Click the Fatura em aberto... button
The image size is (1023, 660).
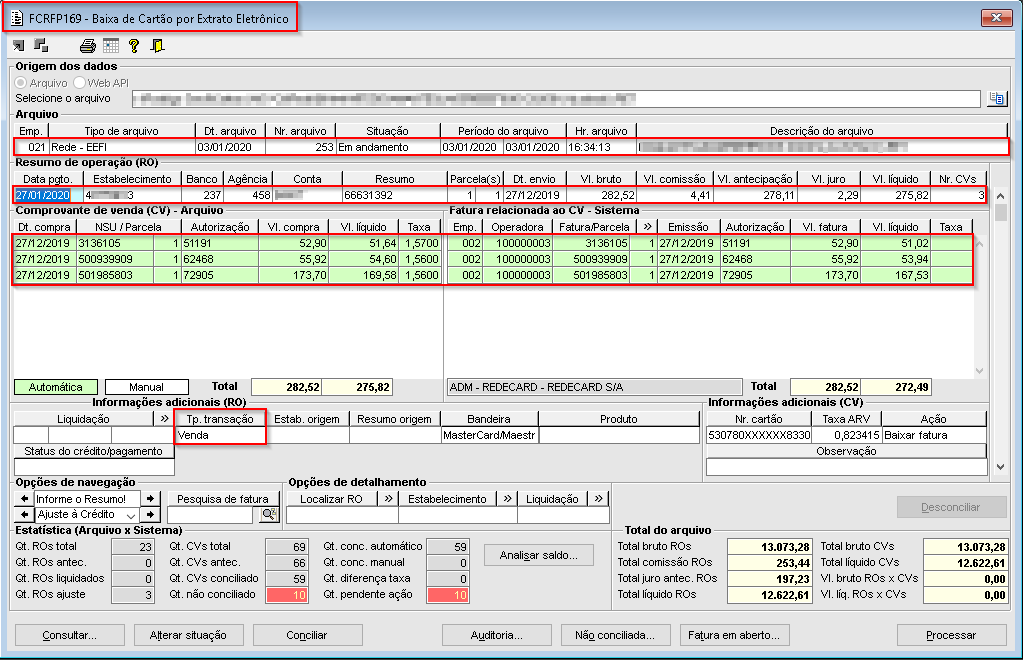click(734, 635)
